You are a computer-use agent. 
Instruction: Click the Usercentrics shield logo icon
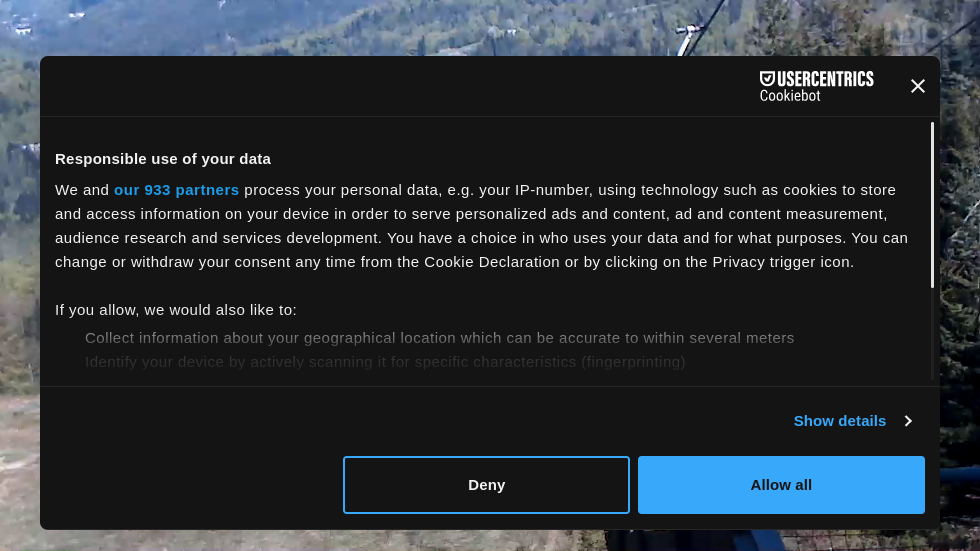767,79
